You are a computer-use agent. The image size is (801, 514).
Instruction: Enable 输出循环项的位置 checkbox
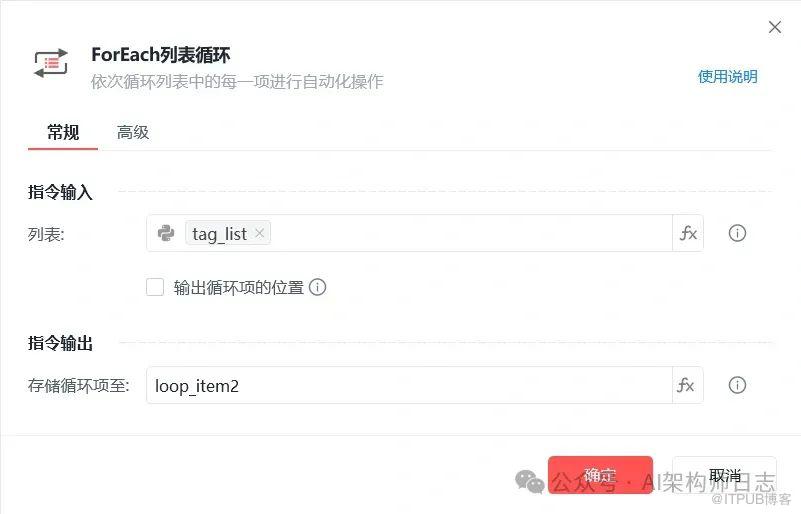155,287
